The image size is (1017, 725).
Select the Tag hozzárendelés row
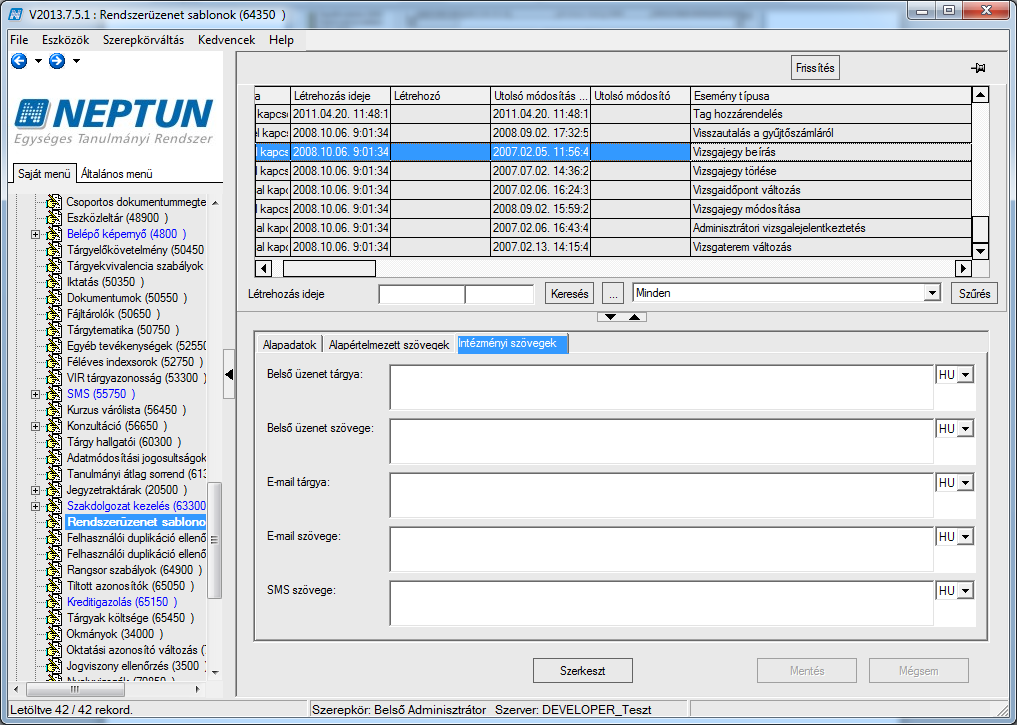click(614, 114)
